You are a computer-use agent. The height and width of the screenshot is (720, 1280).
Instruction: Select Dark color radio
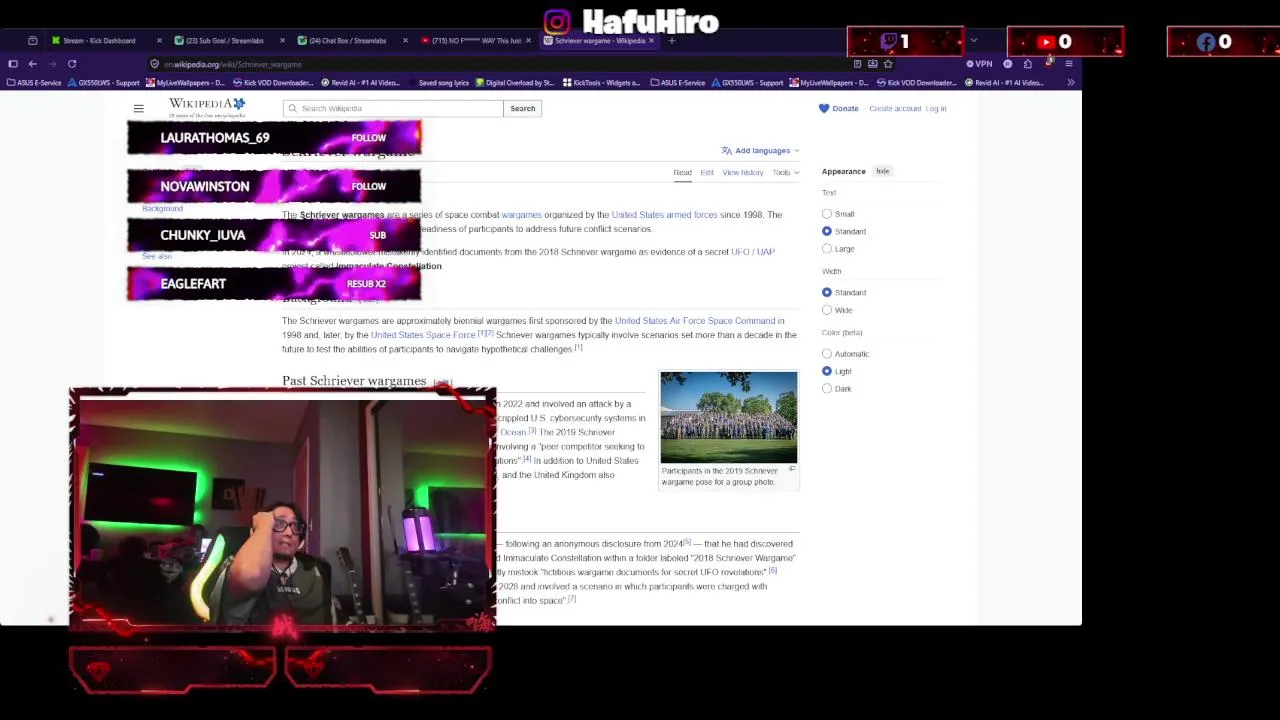pyautogui.click(x=827, y=389)
